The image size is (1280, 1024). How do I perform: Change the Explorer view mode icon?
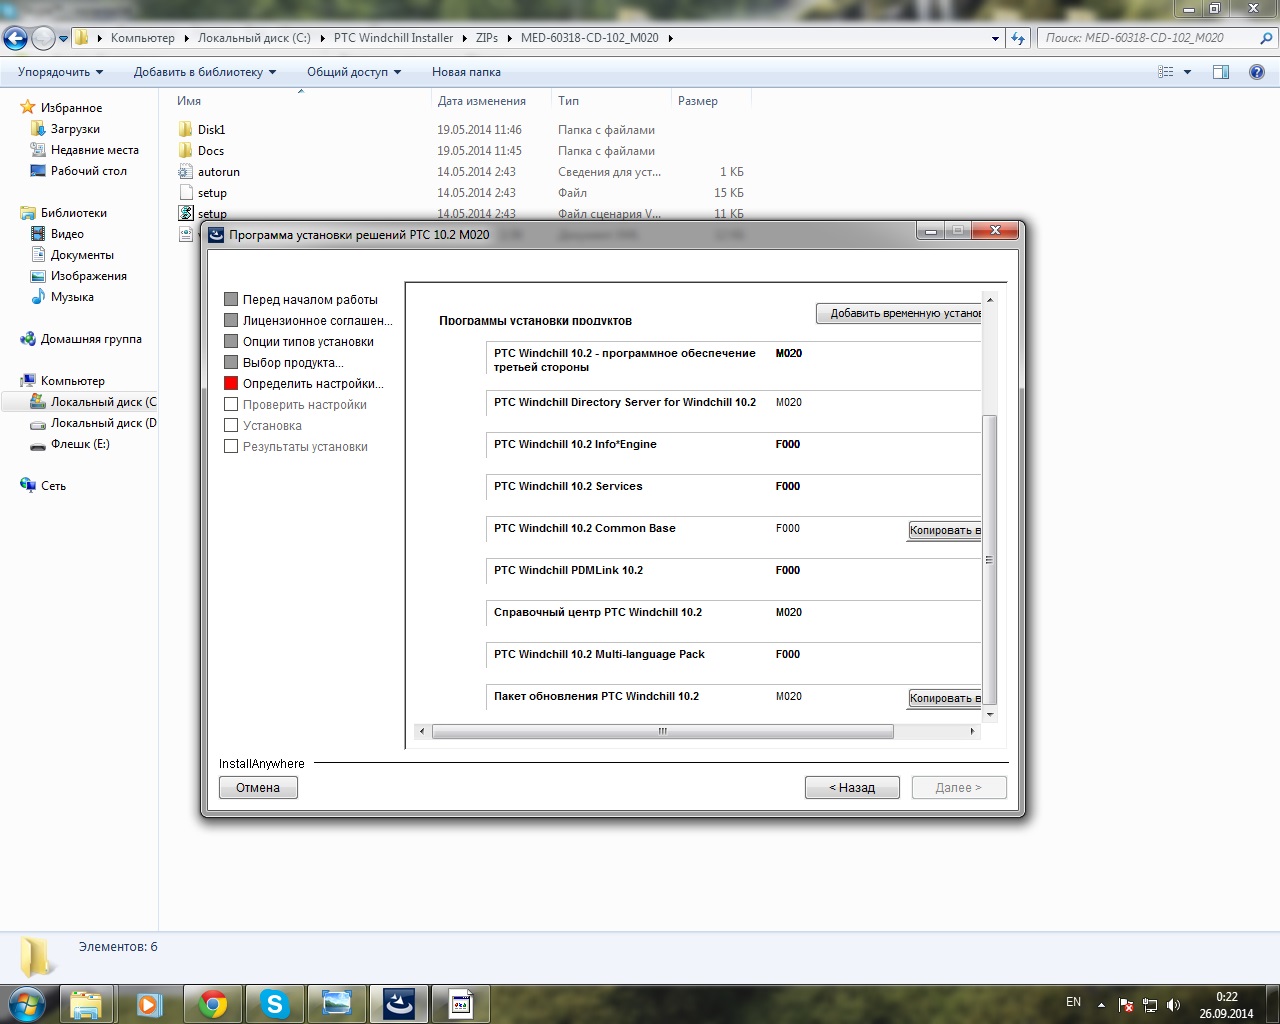(1166, 72)
